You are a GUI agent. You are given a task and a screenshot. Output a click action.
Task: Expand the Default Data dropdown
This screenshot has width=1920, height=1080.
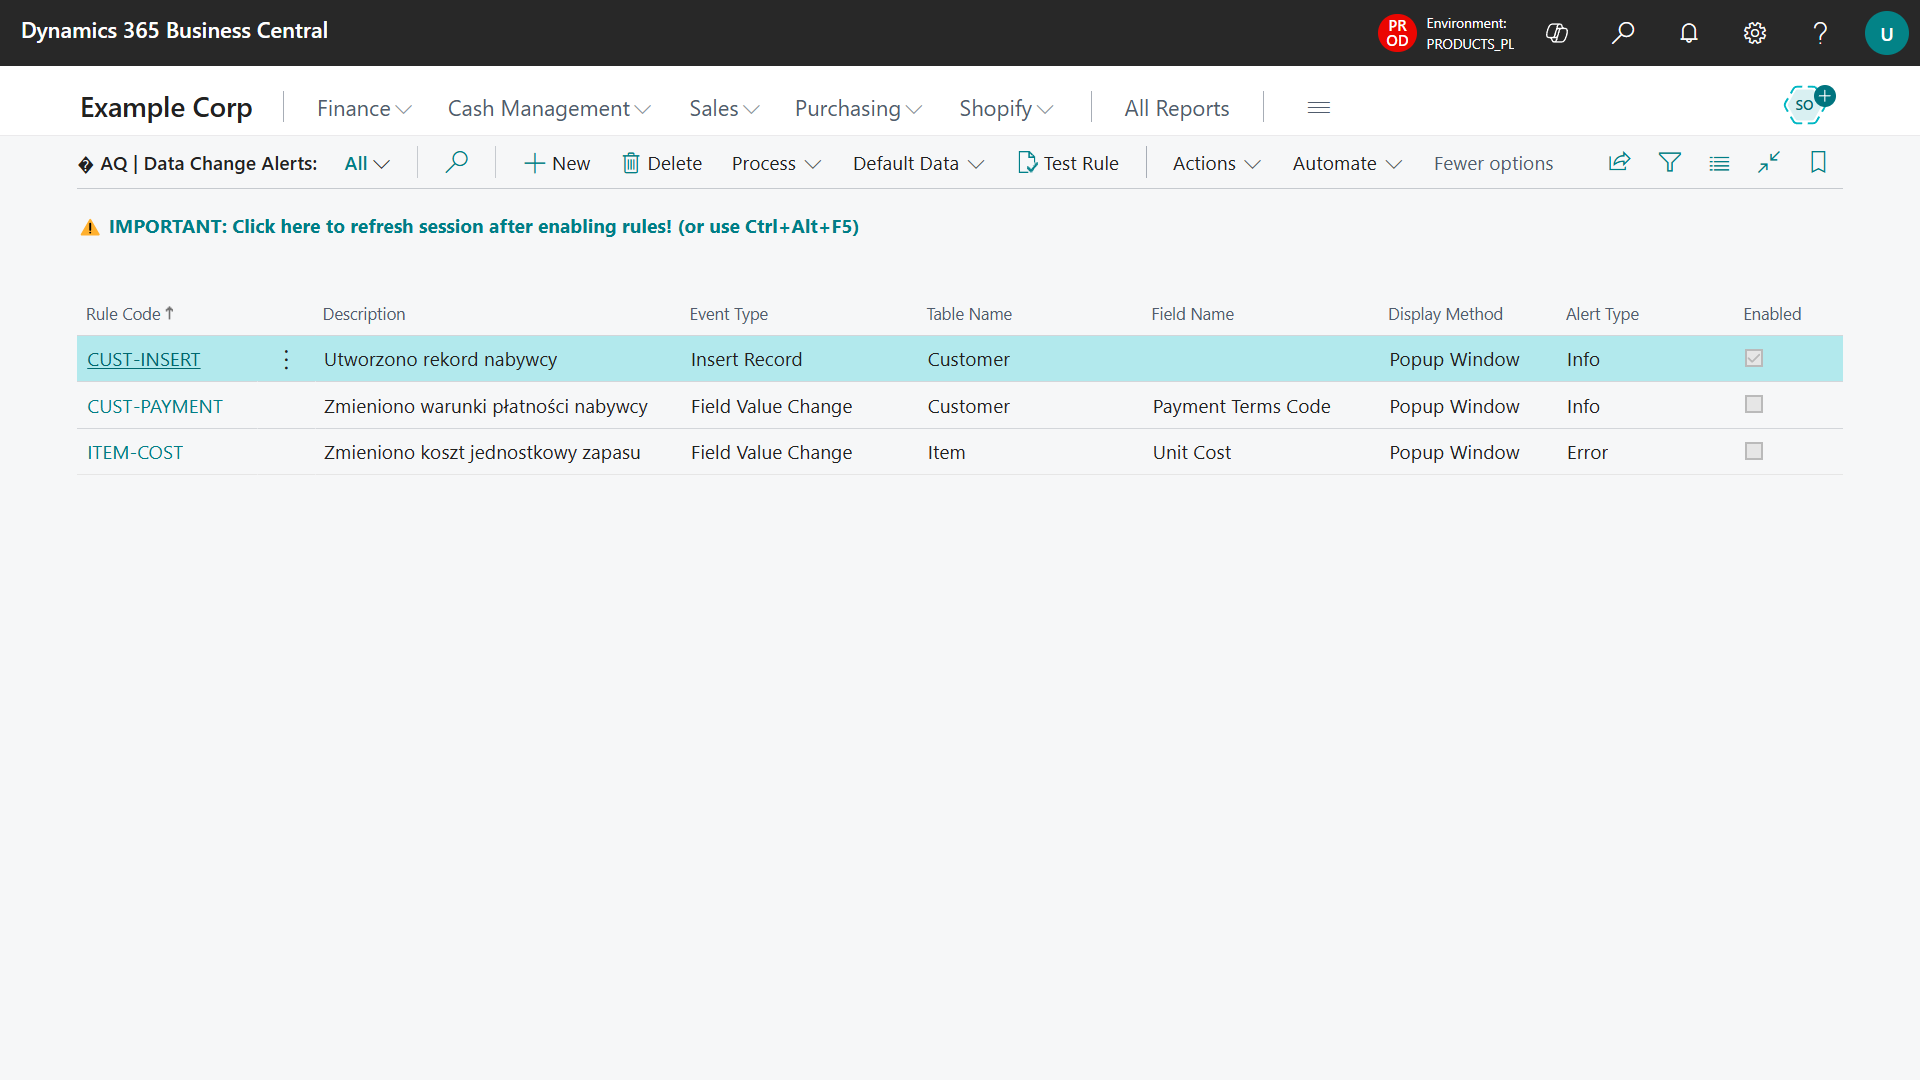pos(918,164)
